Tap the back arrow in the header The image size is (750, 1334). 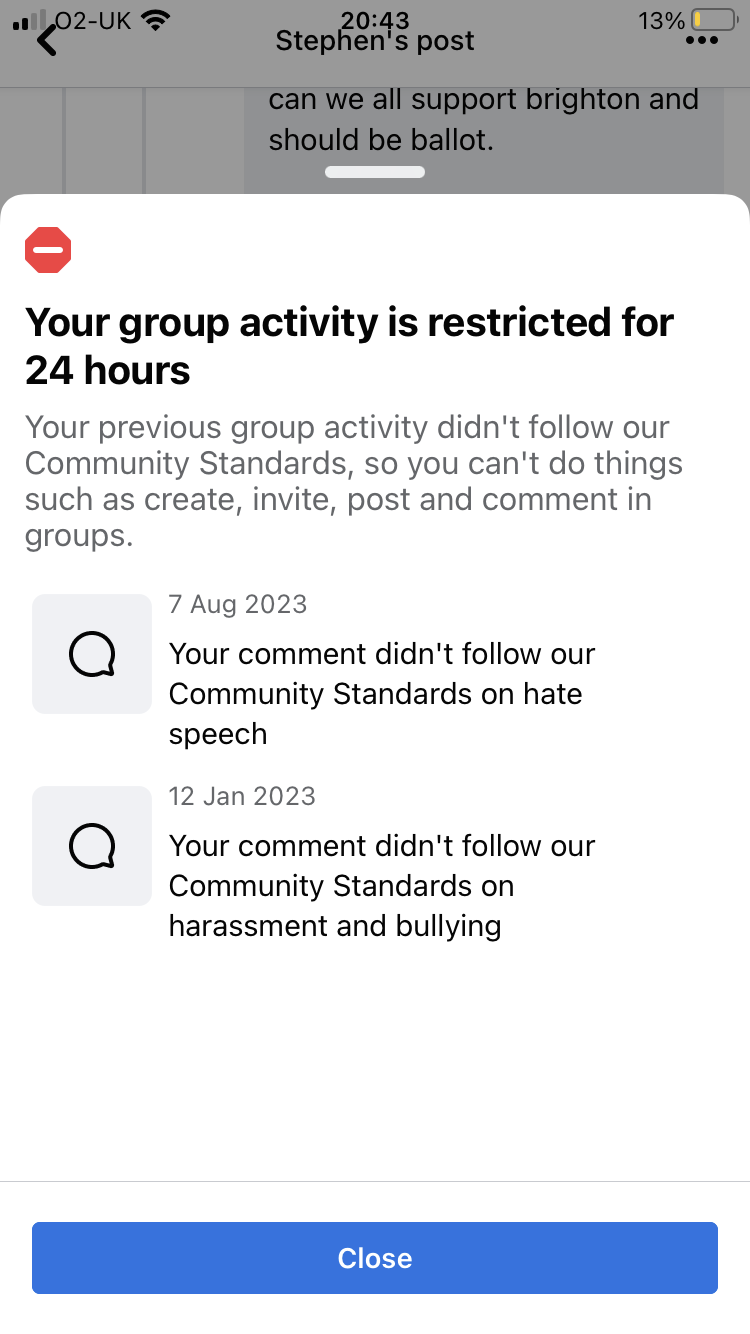pyautogui.click(x=47, y=40)
